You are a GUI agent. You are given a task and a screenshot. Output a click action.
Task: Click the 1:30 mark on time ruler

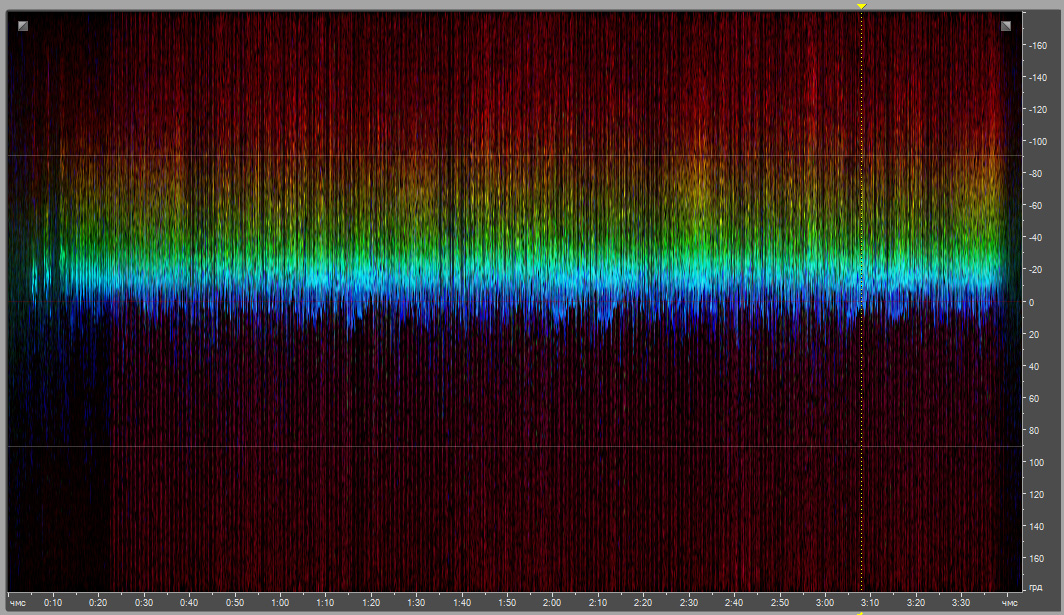[x=416, y=603]
